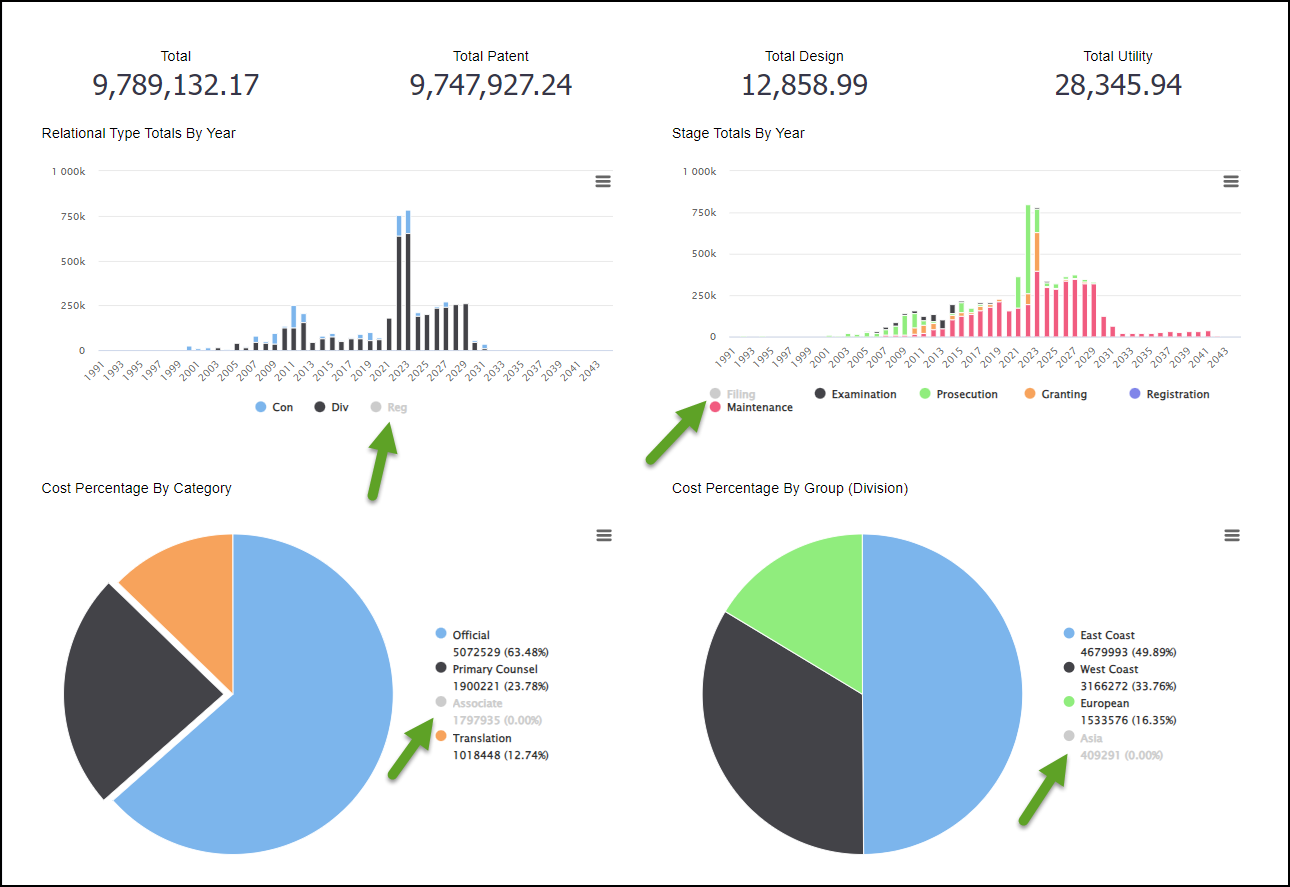The width and height of the screenshot is (1290, 887).
Task: Select the East Coast legend item
Action: coord(1107,635)
